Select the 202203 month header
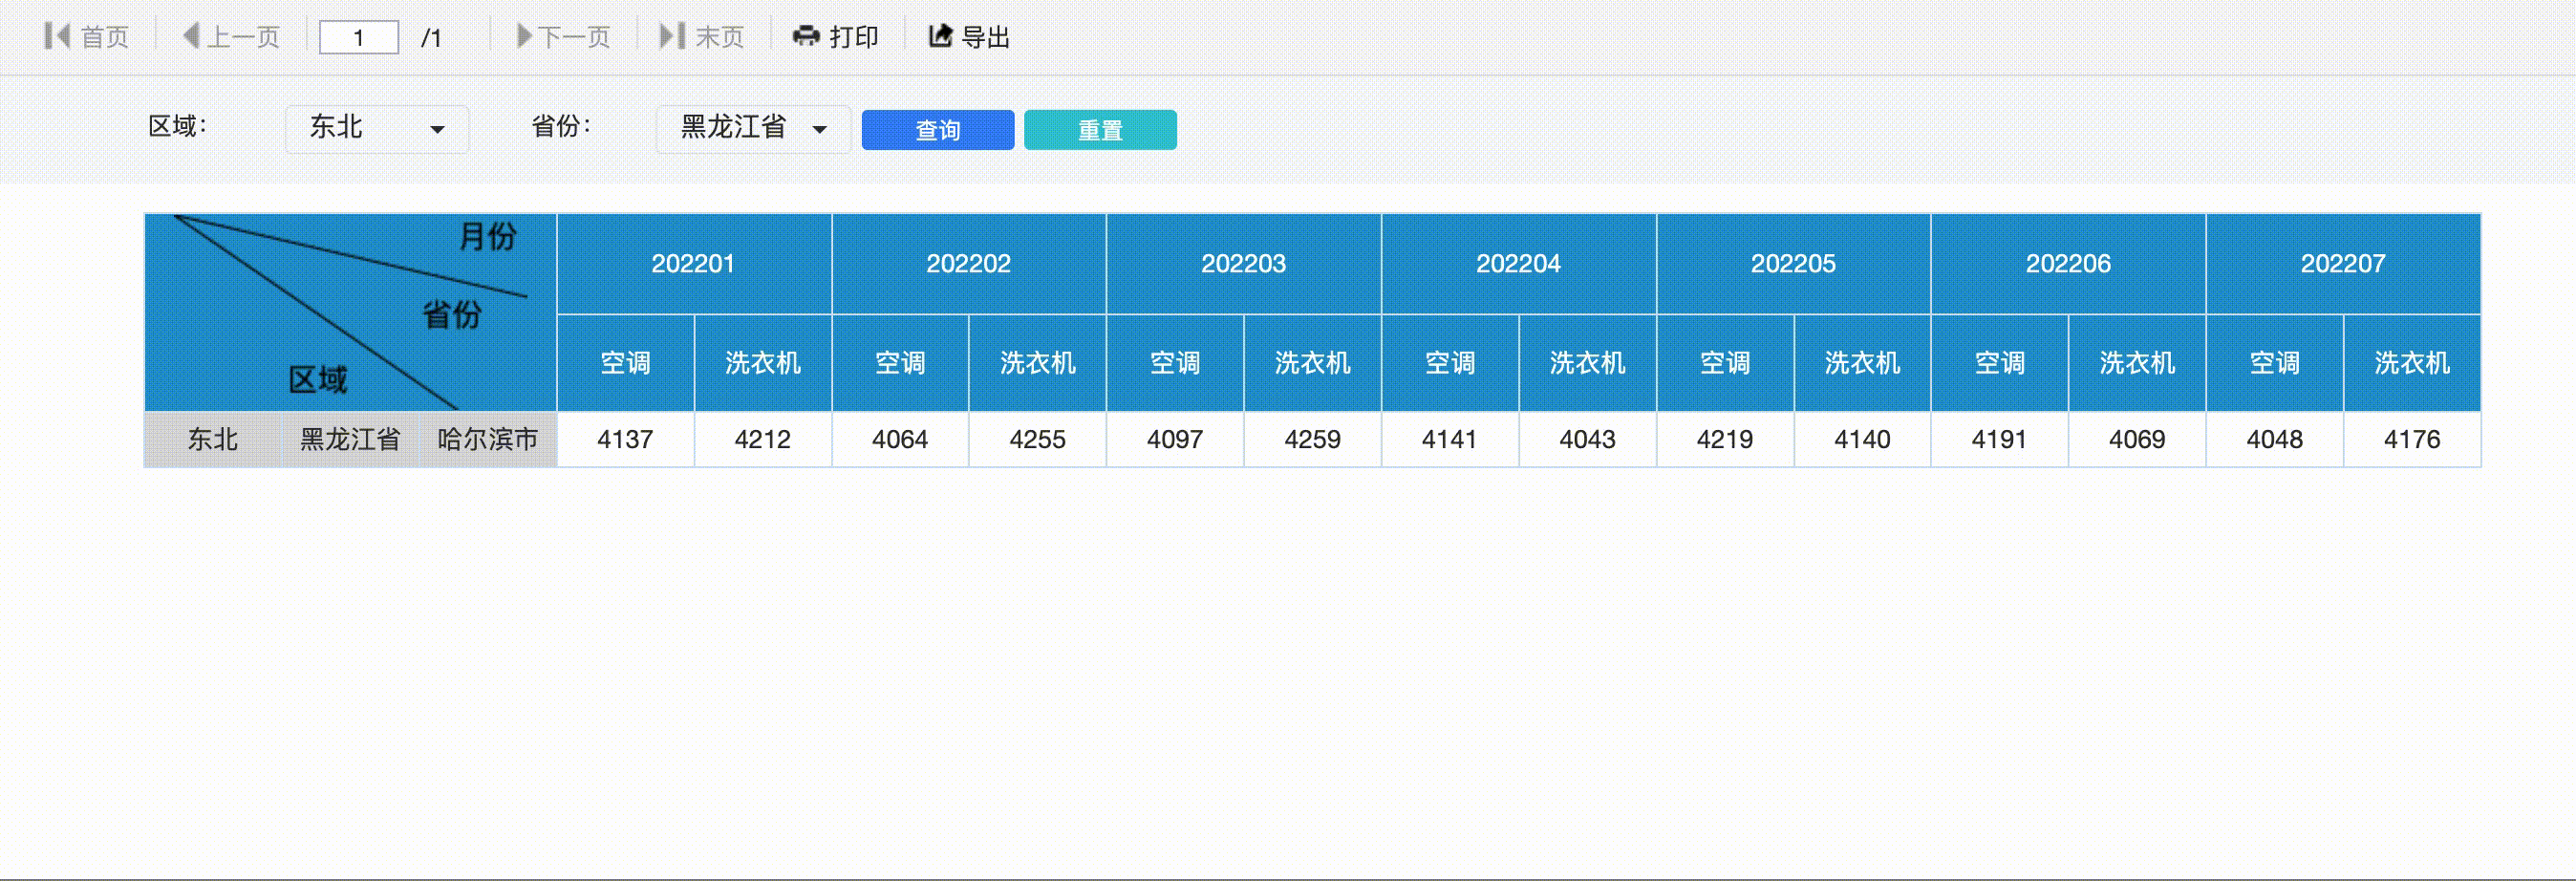The height and width of the screenshot is (881, 2576). (1243, 264)
